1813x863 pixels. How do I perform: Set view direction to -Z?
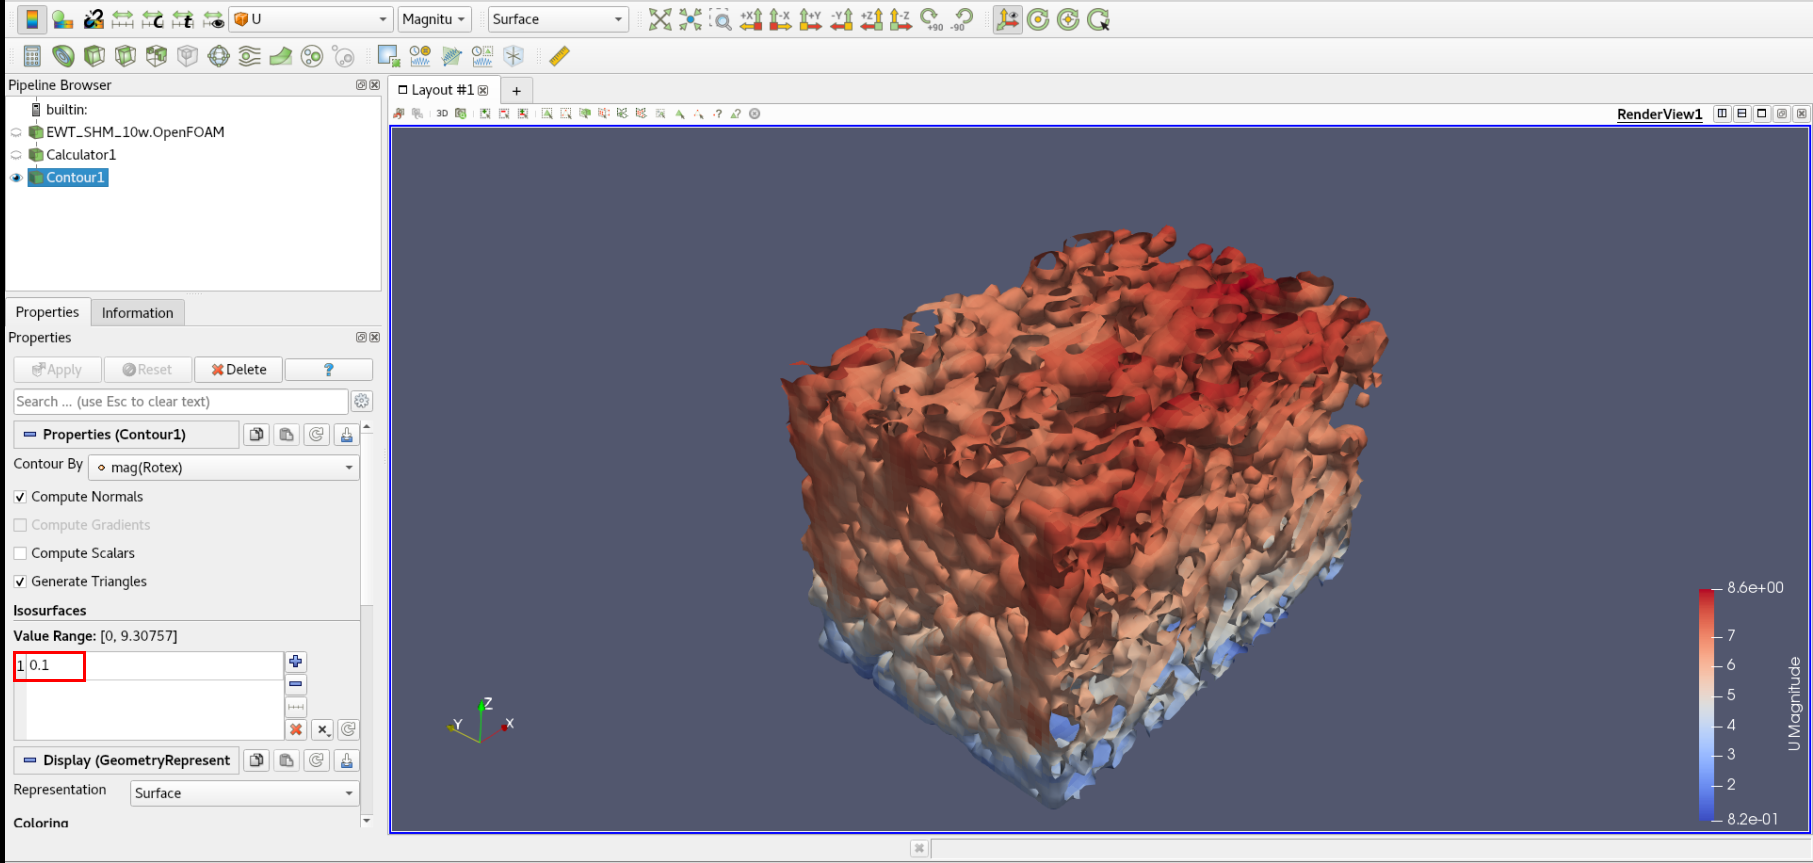click(x=901, y=19)
